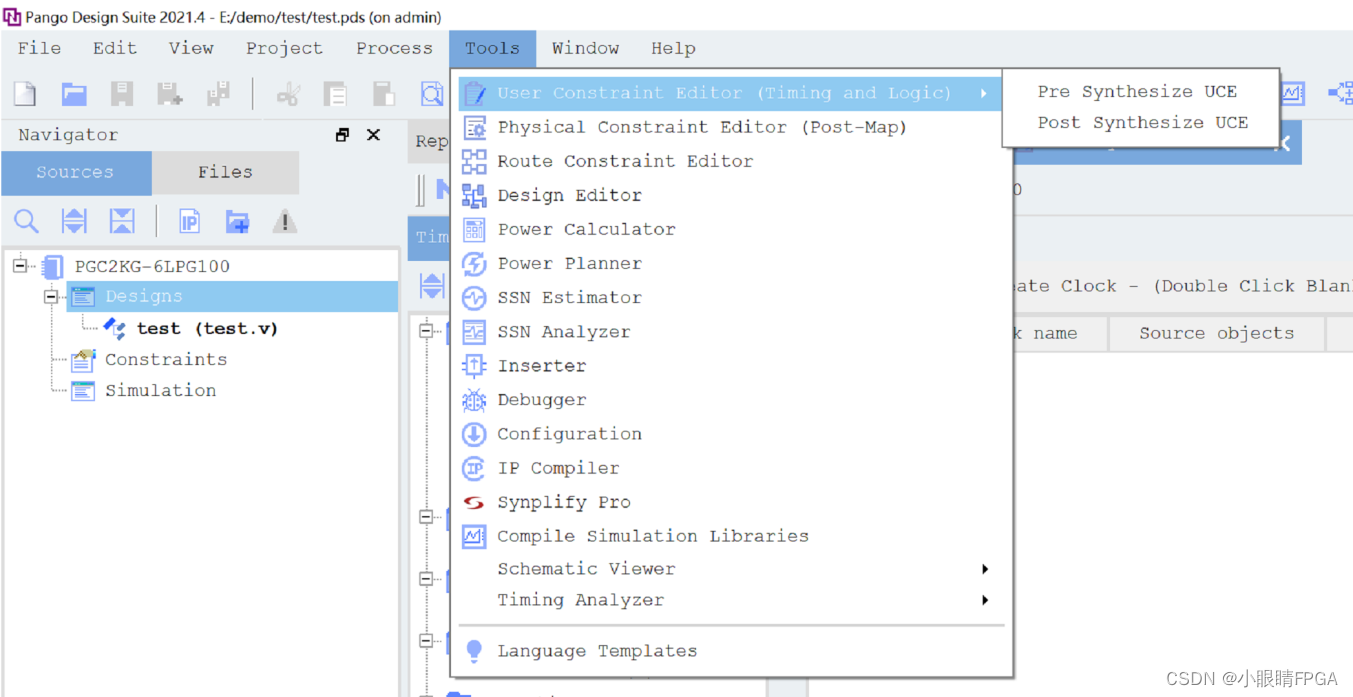Select the Simulation tree item
The height and width of the screenshot is (697, 1353).
click(160, 390)
